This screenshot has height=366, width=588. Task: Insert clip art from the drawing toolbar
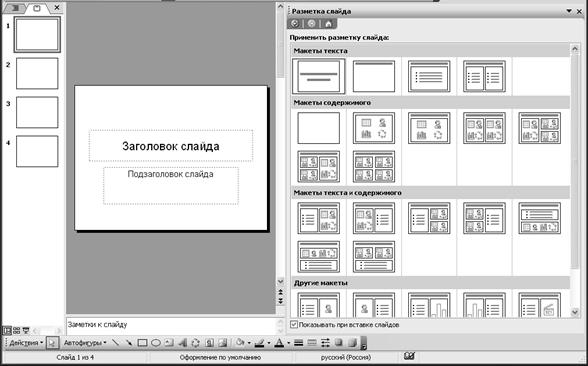tap(209, 343)
